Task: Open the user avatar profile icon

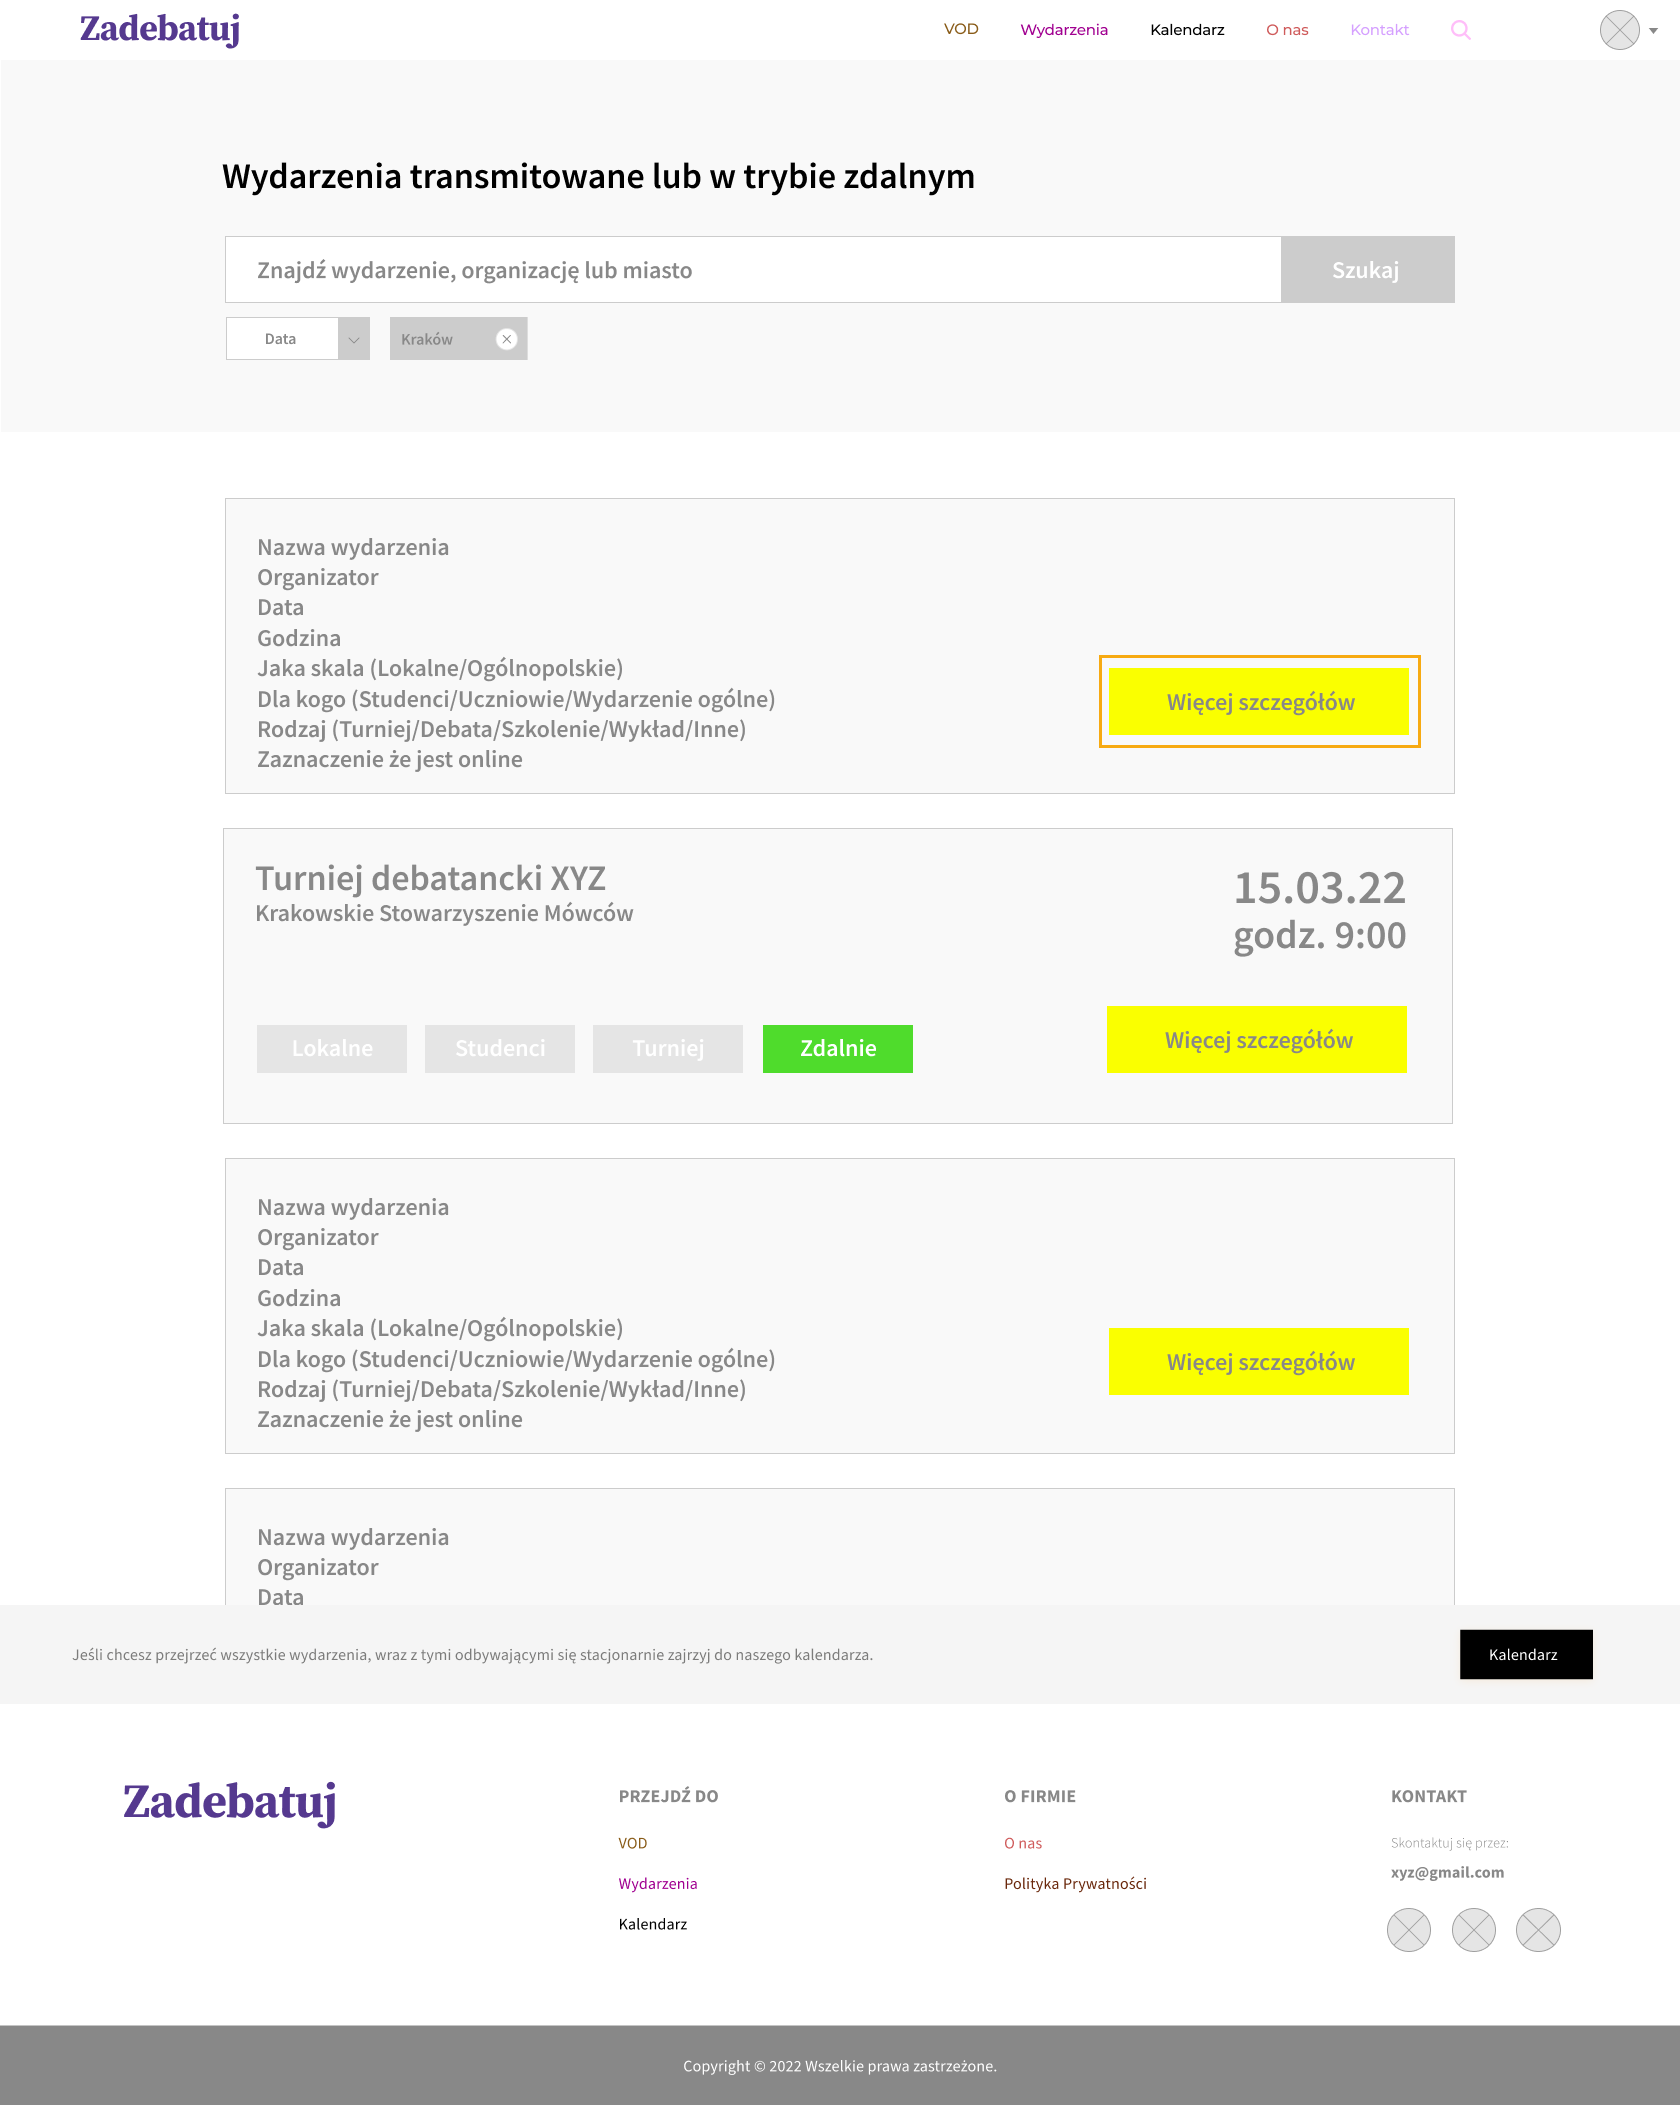Action: [x=1619, y=30]
